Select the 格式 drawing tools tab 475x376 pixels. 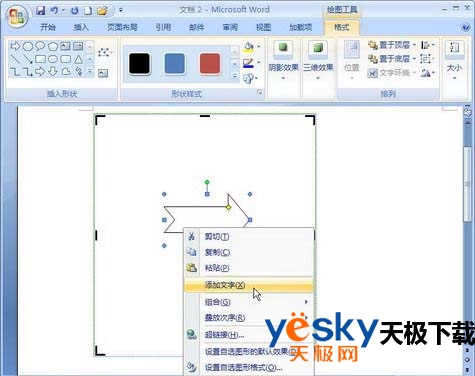[x=342, y=27]
